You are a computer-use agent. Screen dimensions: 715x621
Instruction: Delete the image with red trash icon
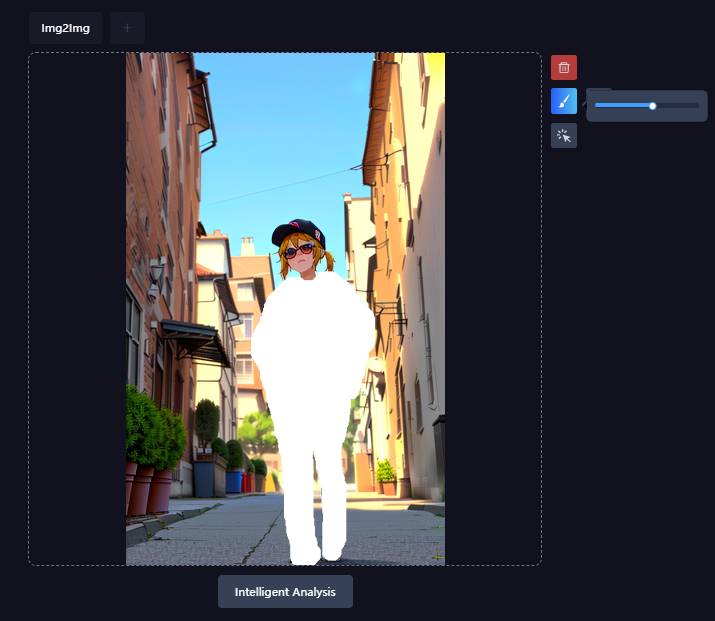click(x=564, y=67)
